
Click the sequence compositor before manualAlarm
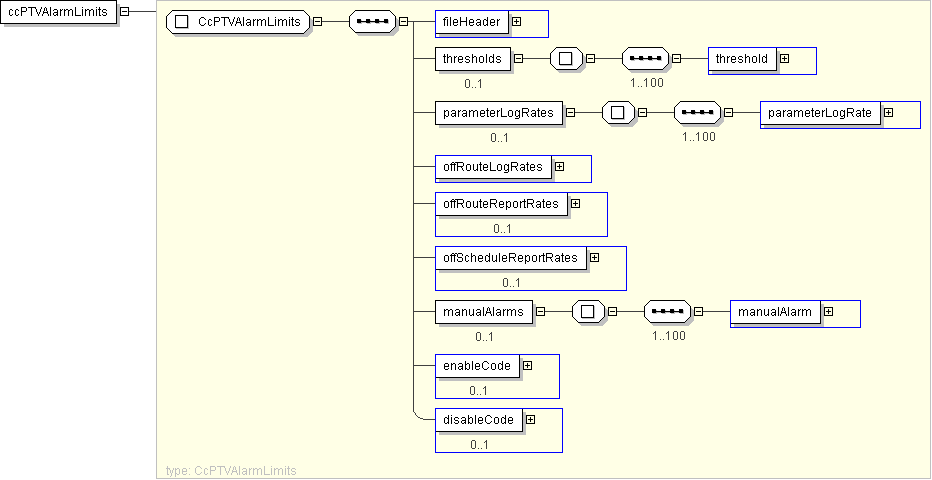(667, 312)
